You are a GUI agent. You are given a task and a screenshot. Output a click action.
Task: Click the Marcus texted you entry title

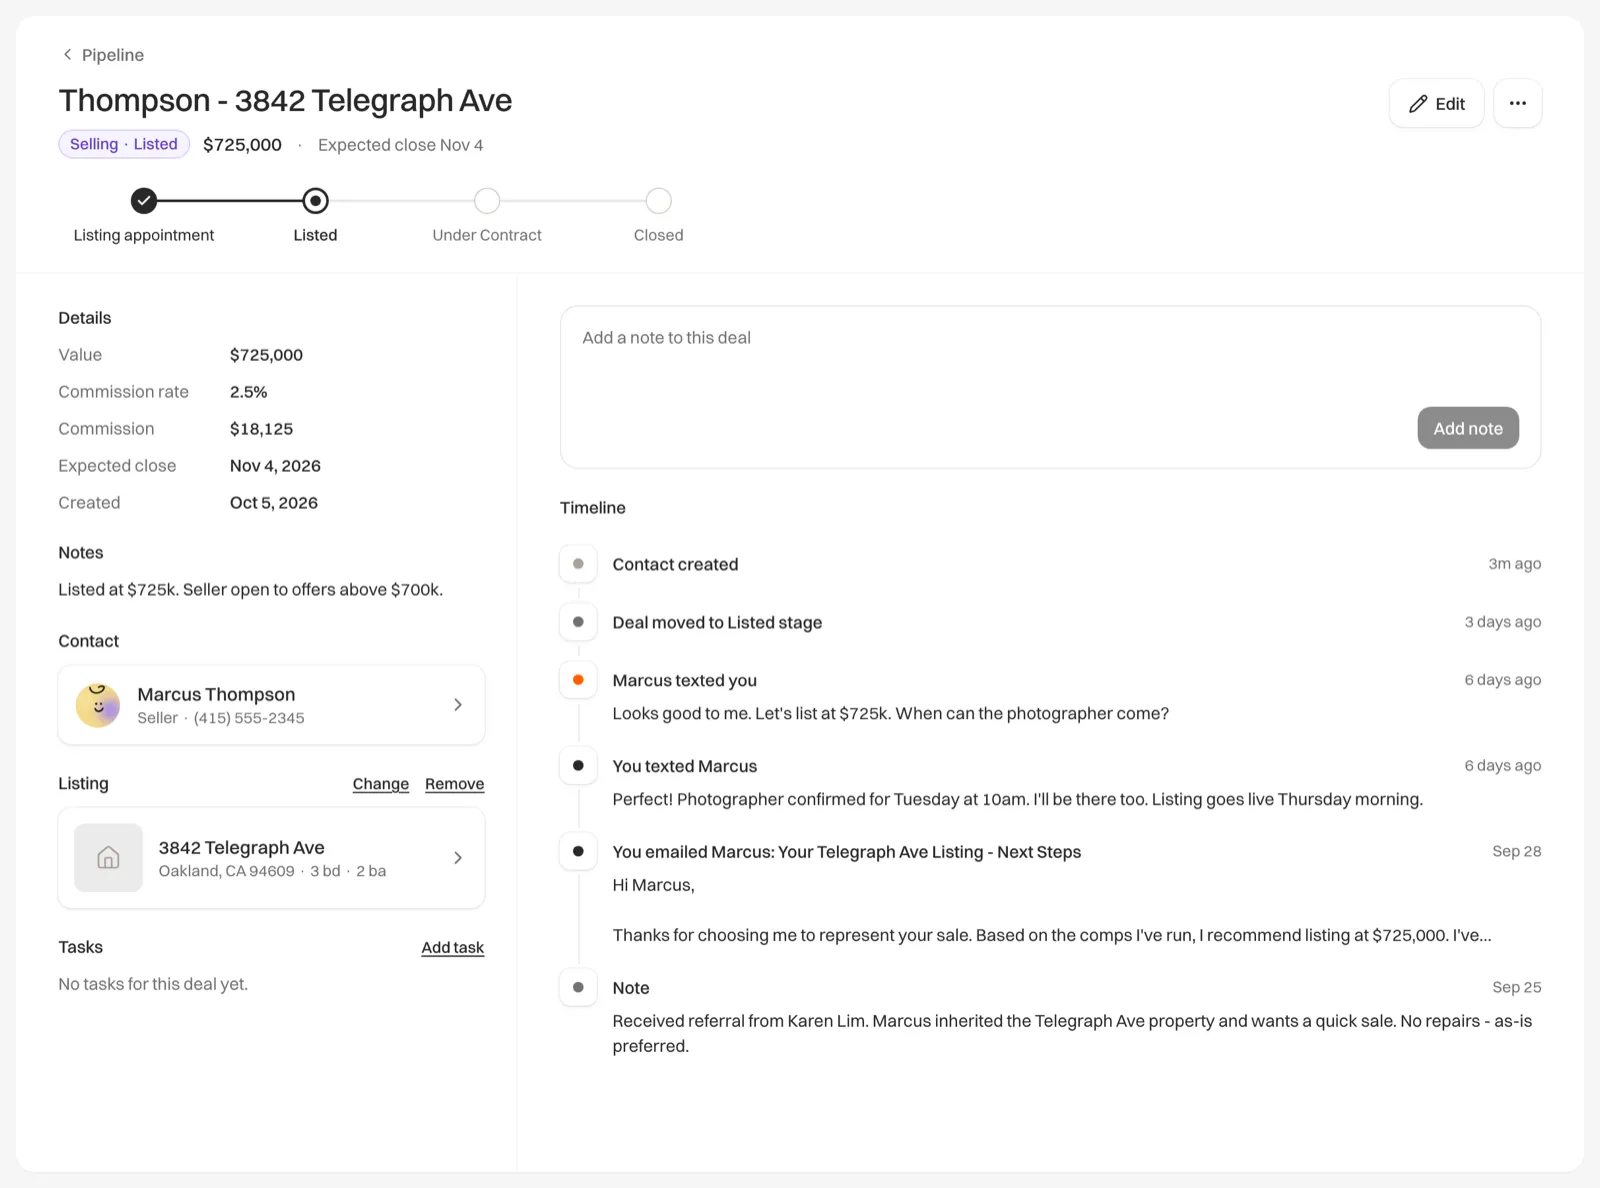(684, 680)
